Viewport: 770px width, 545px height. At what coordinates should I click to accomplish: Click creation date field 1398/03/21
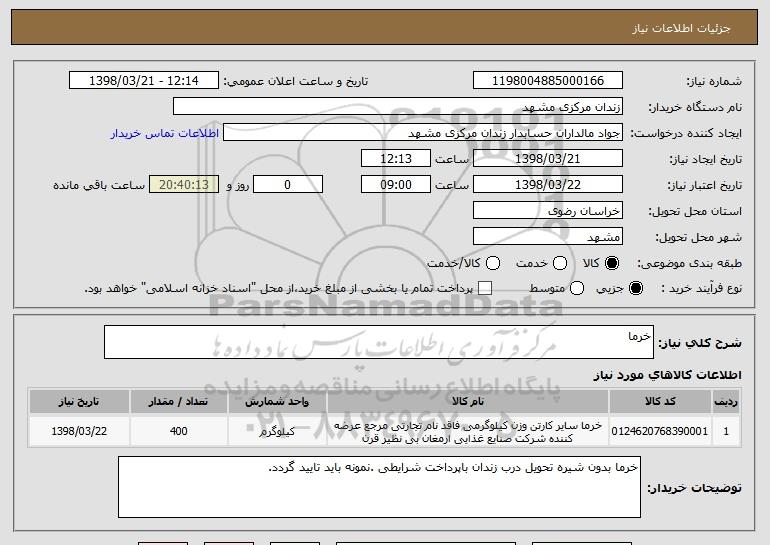548,159
